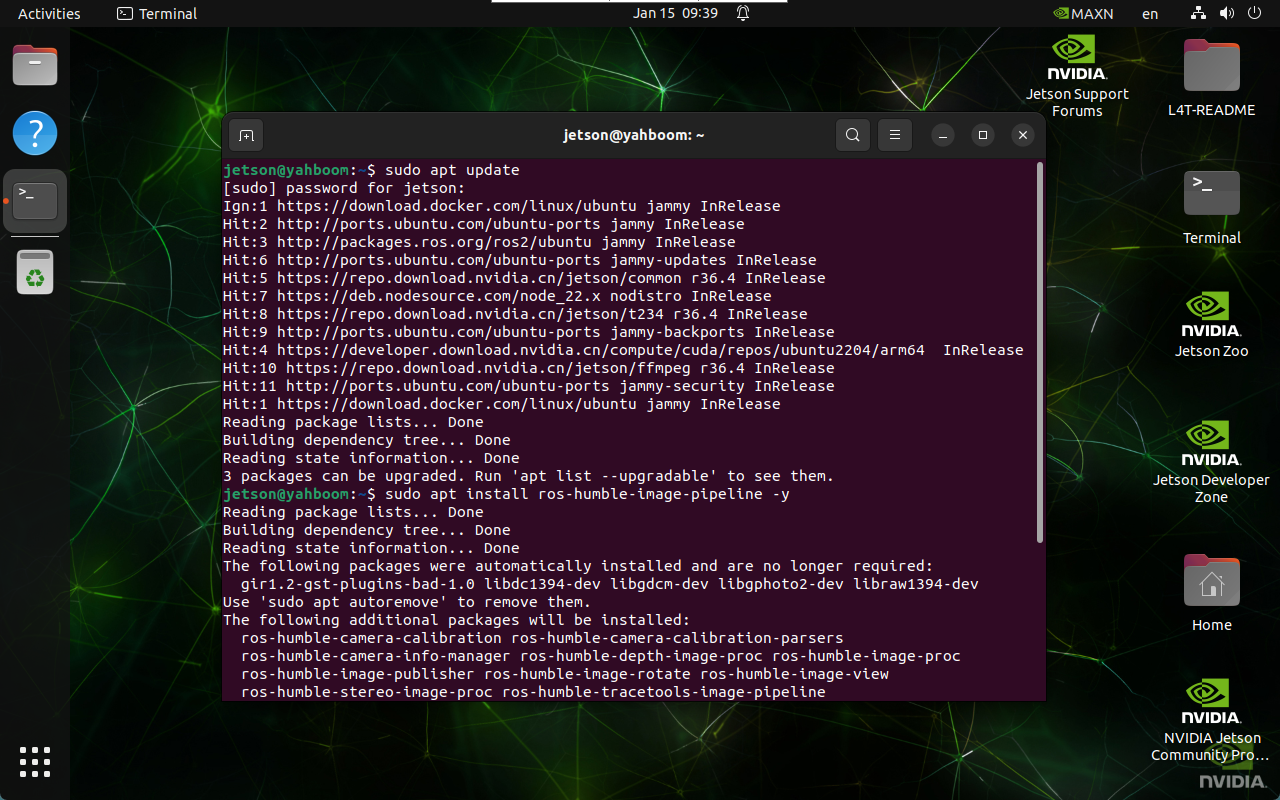The width and height of the screenshot is (1280, 800).
Task: Open a new tab in the terminal window
Action: pyautogui.click(x=246, y=135)
